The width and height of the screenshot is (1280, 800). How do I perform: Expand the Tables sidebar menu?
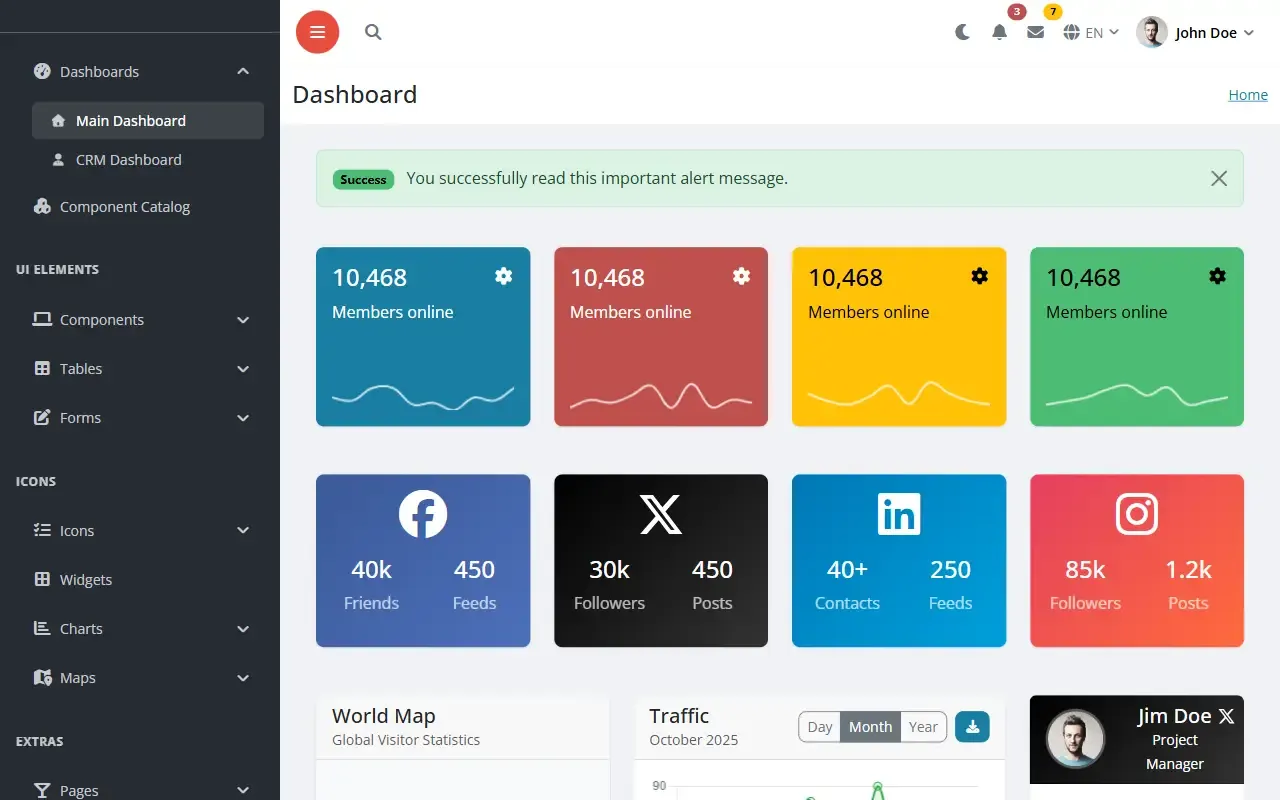click(140, 369)
